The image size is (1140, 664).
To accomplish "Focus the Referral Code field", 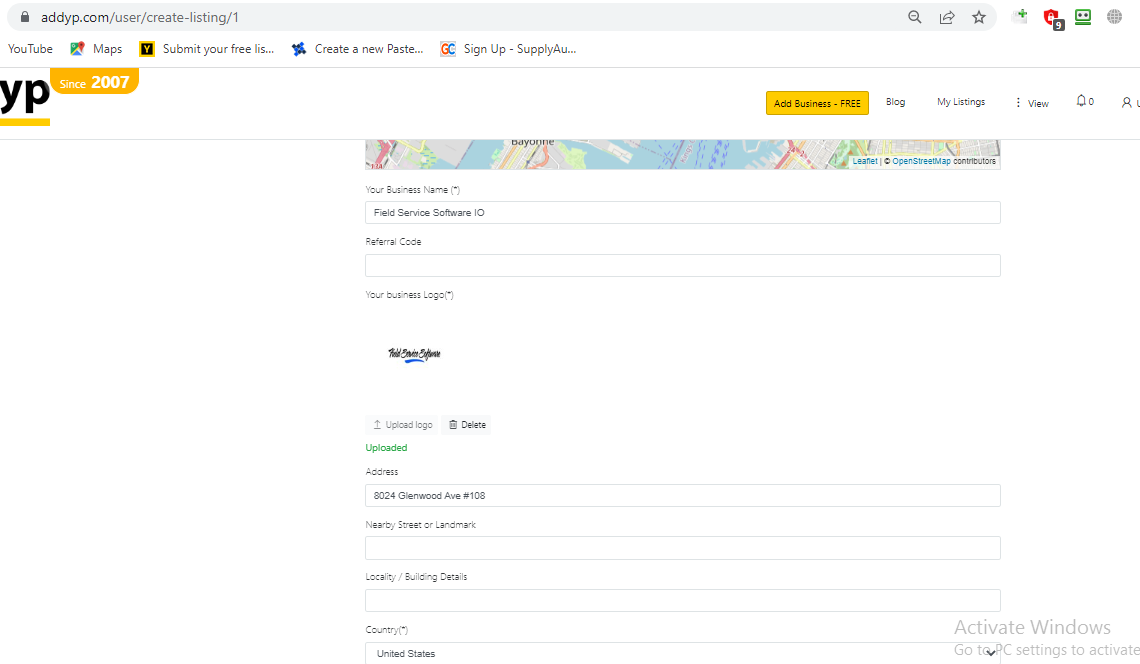I will point(683,265).
